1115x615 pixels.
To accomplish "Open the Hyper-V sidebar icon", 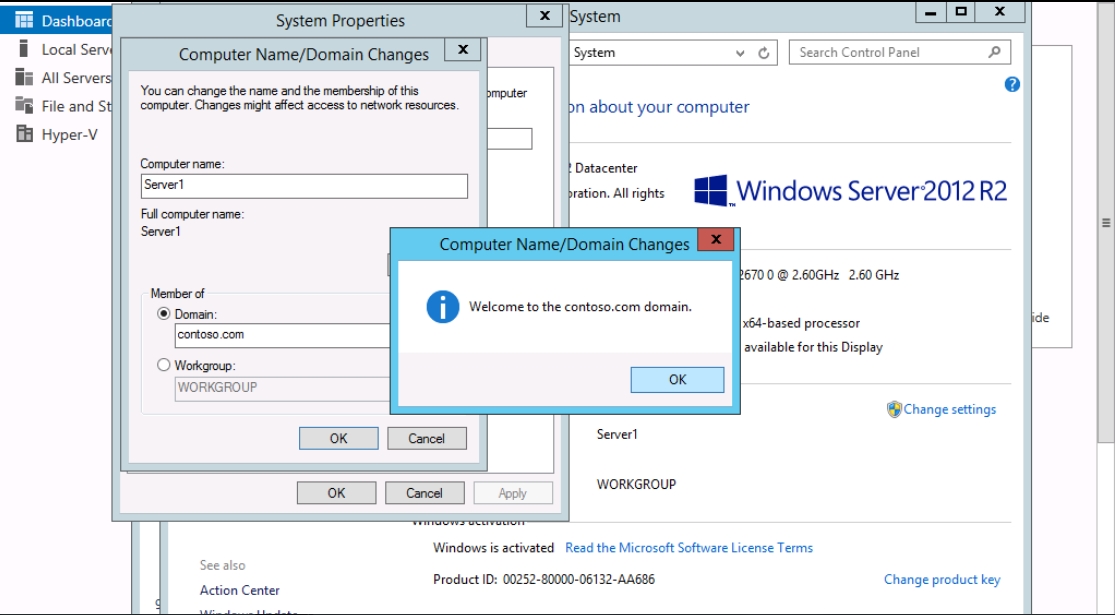I will (24, 134).
